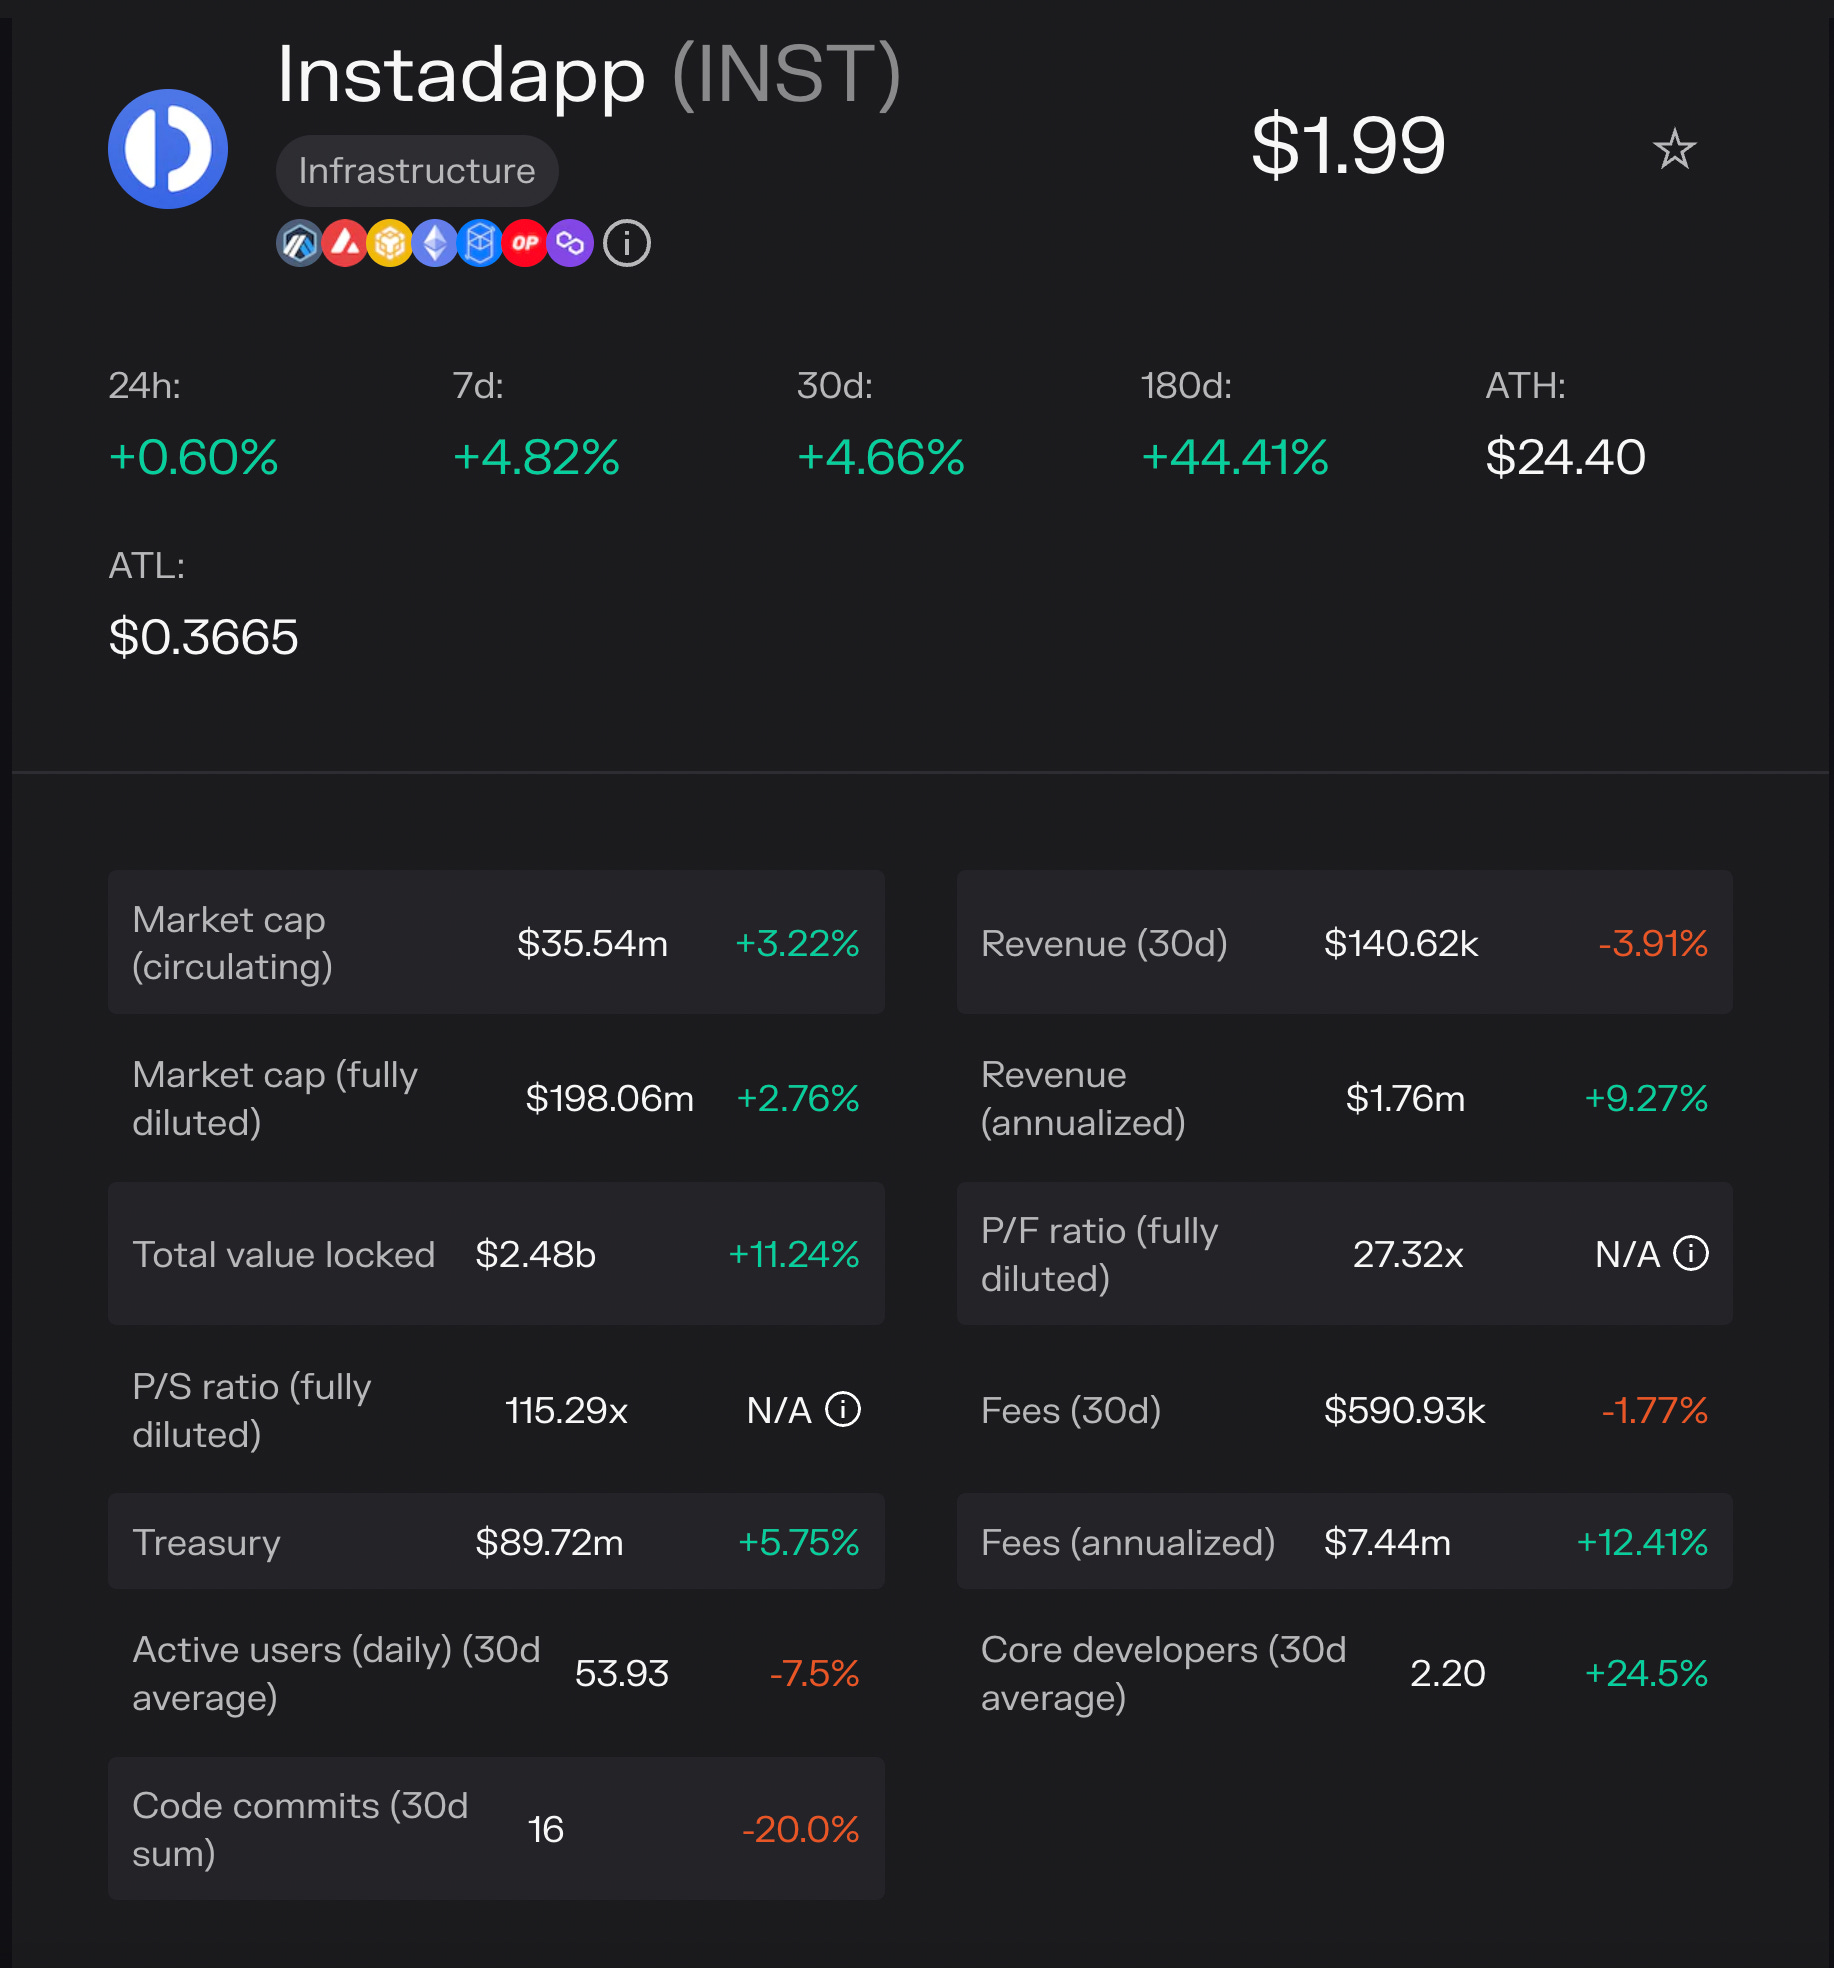Click the Active users (daily) label
This screenshot has width=1834, height=1968.
point(336,1673)
